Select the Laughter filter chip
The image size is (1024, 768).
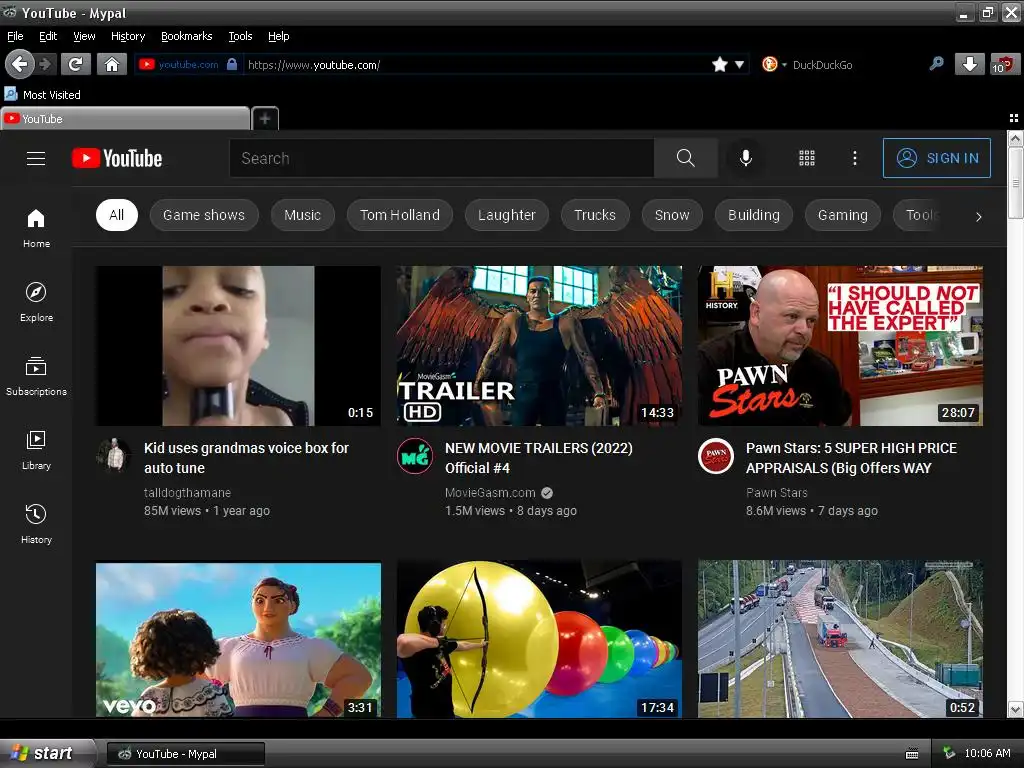(507, 215)
